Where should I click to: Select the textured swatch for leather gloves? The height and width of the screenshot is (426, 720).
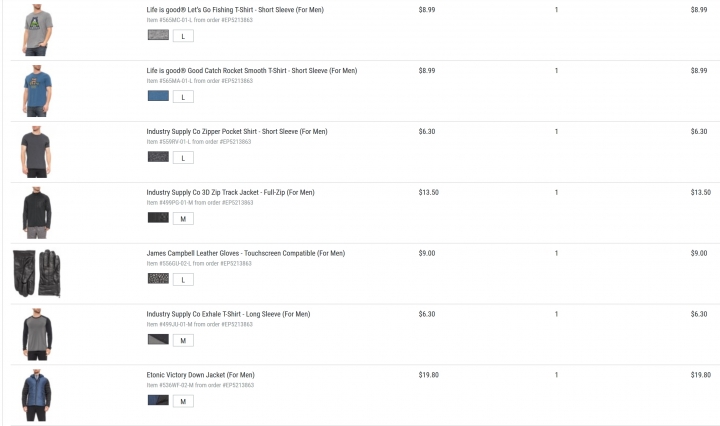(x=158, y=279)
